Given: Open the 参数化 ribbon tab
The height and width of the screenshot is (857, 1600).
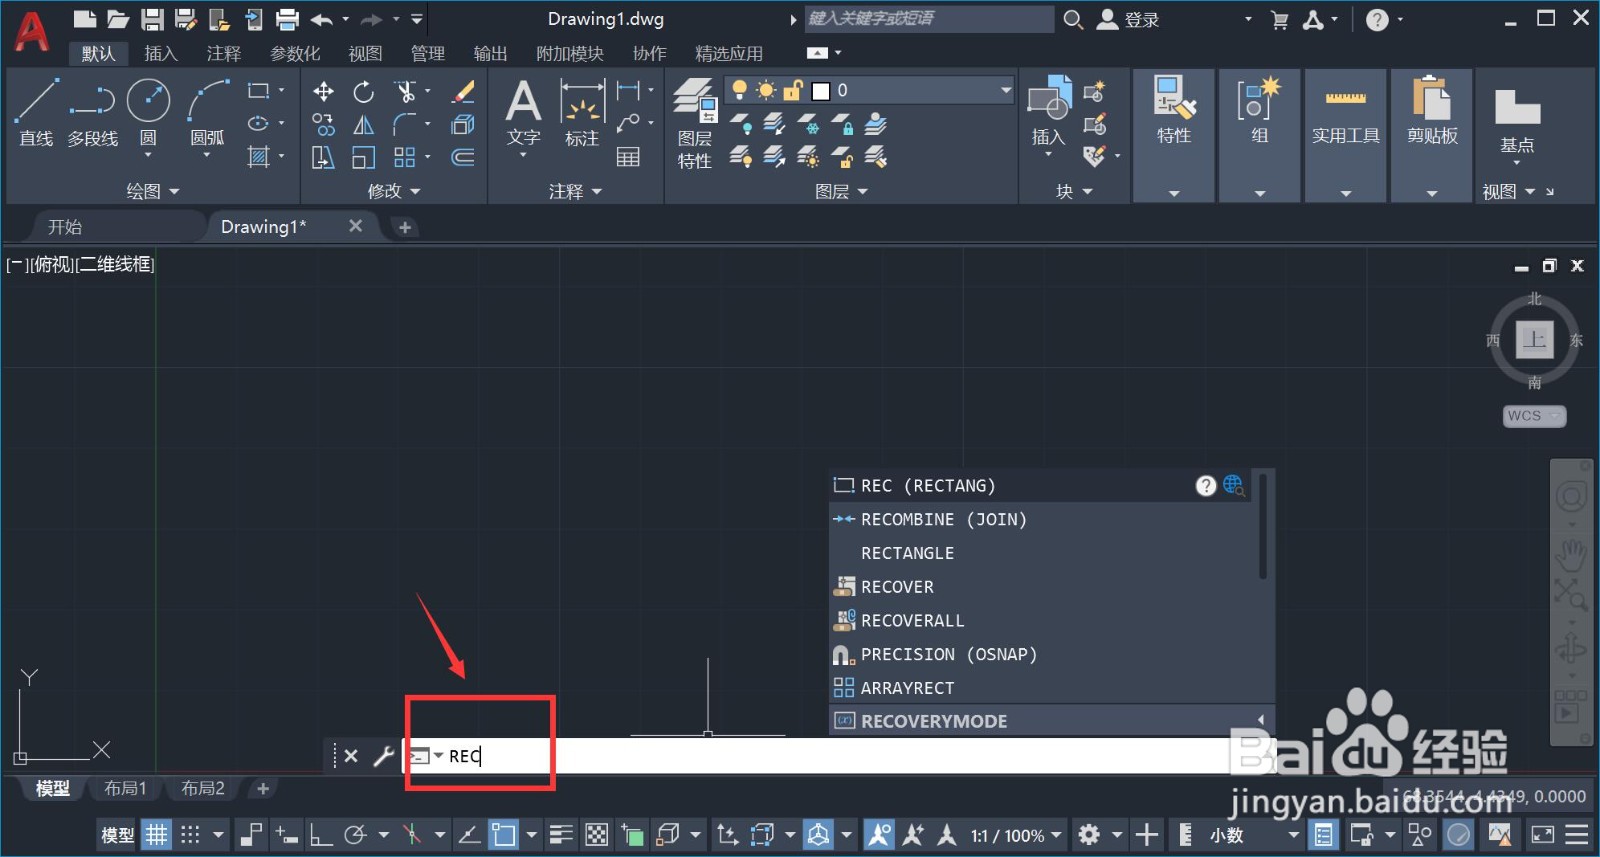Looking at the screenshot, I should [295, 54].
